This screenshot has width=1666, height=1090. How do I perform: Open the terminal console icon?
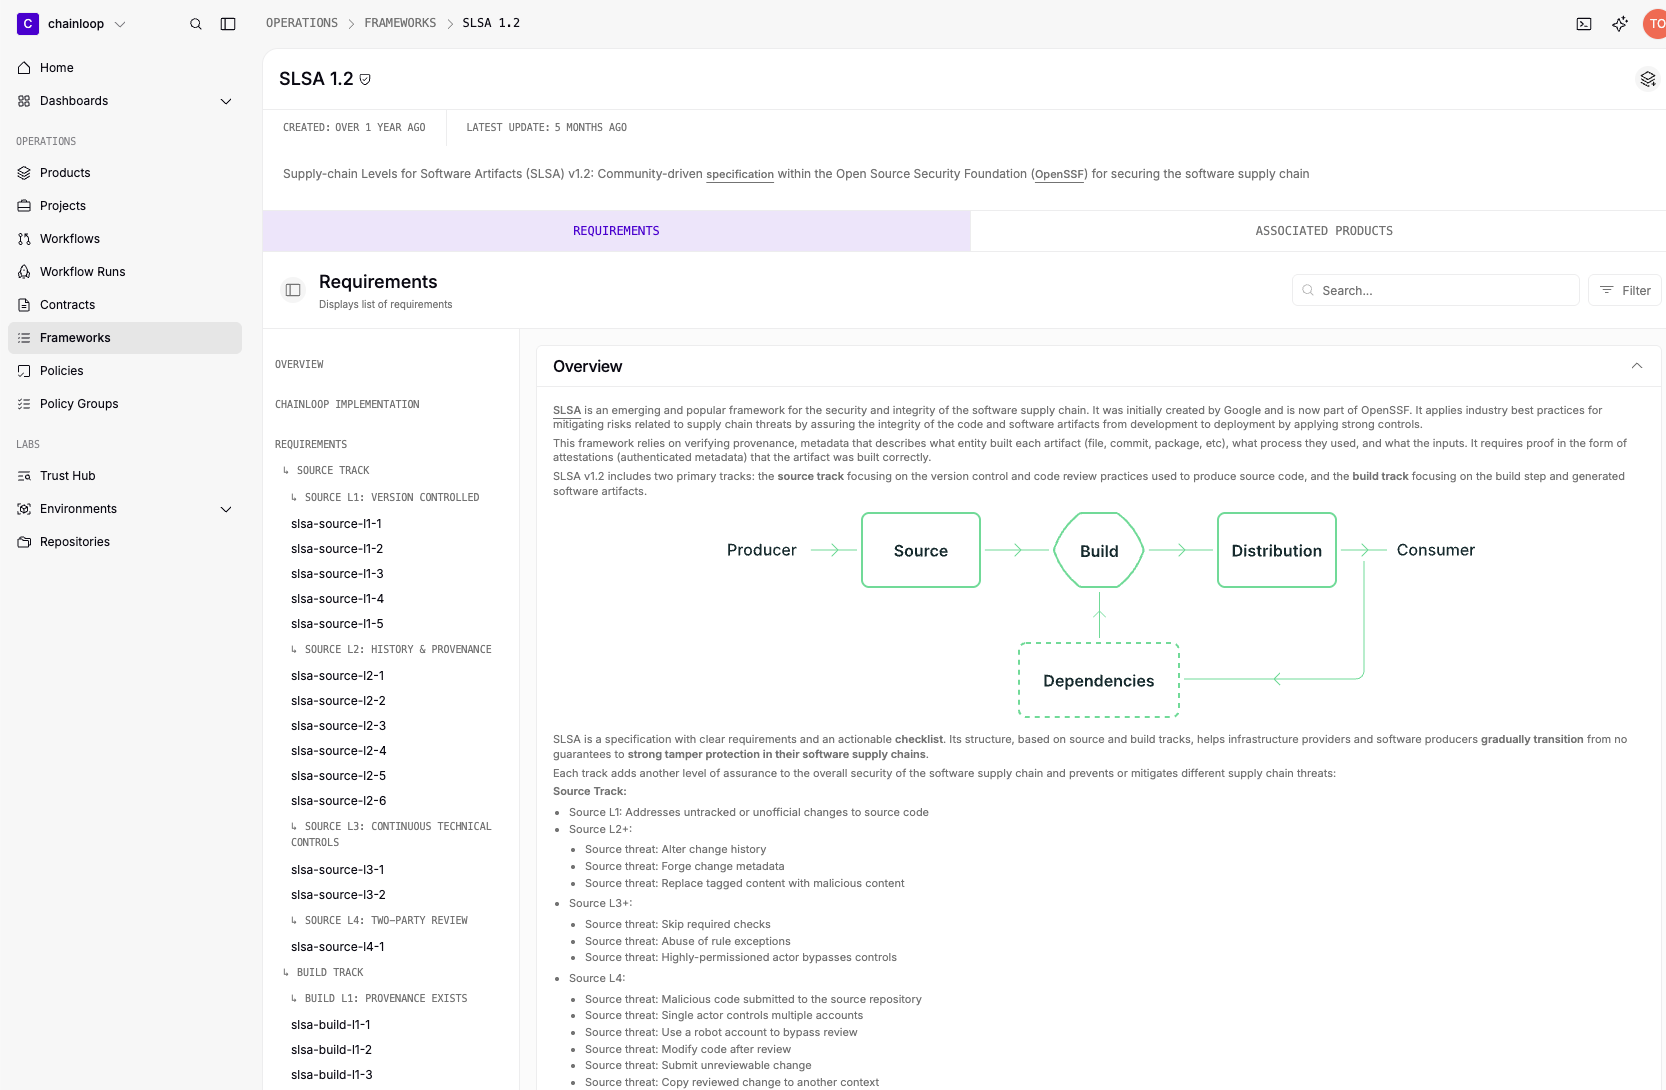1584,24
